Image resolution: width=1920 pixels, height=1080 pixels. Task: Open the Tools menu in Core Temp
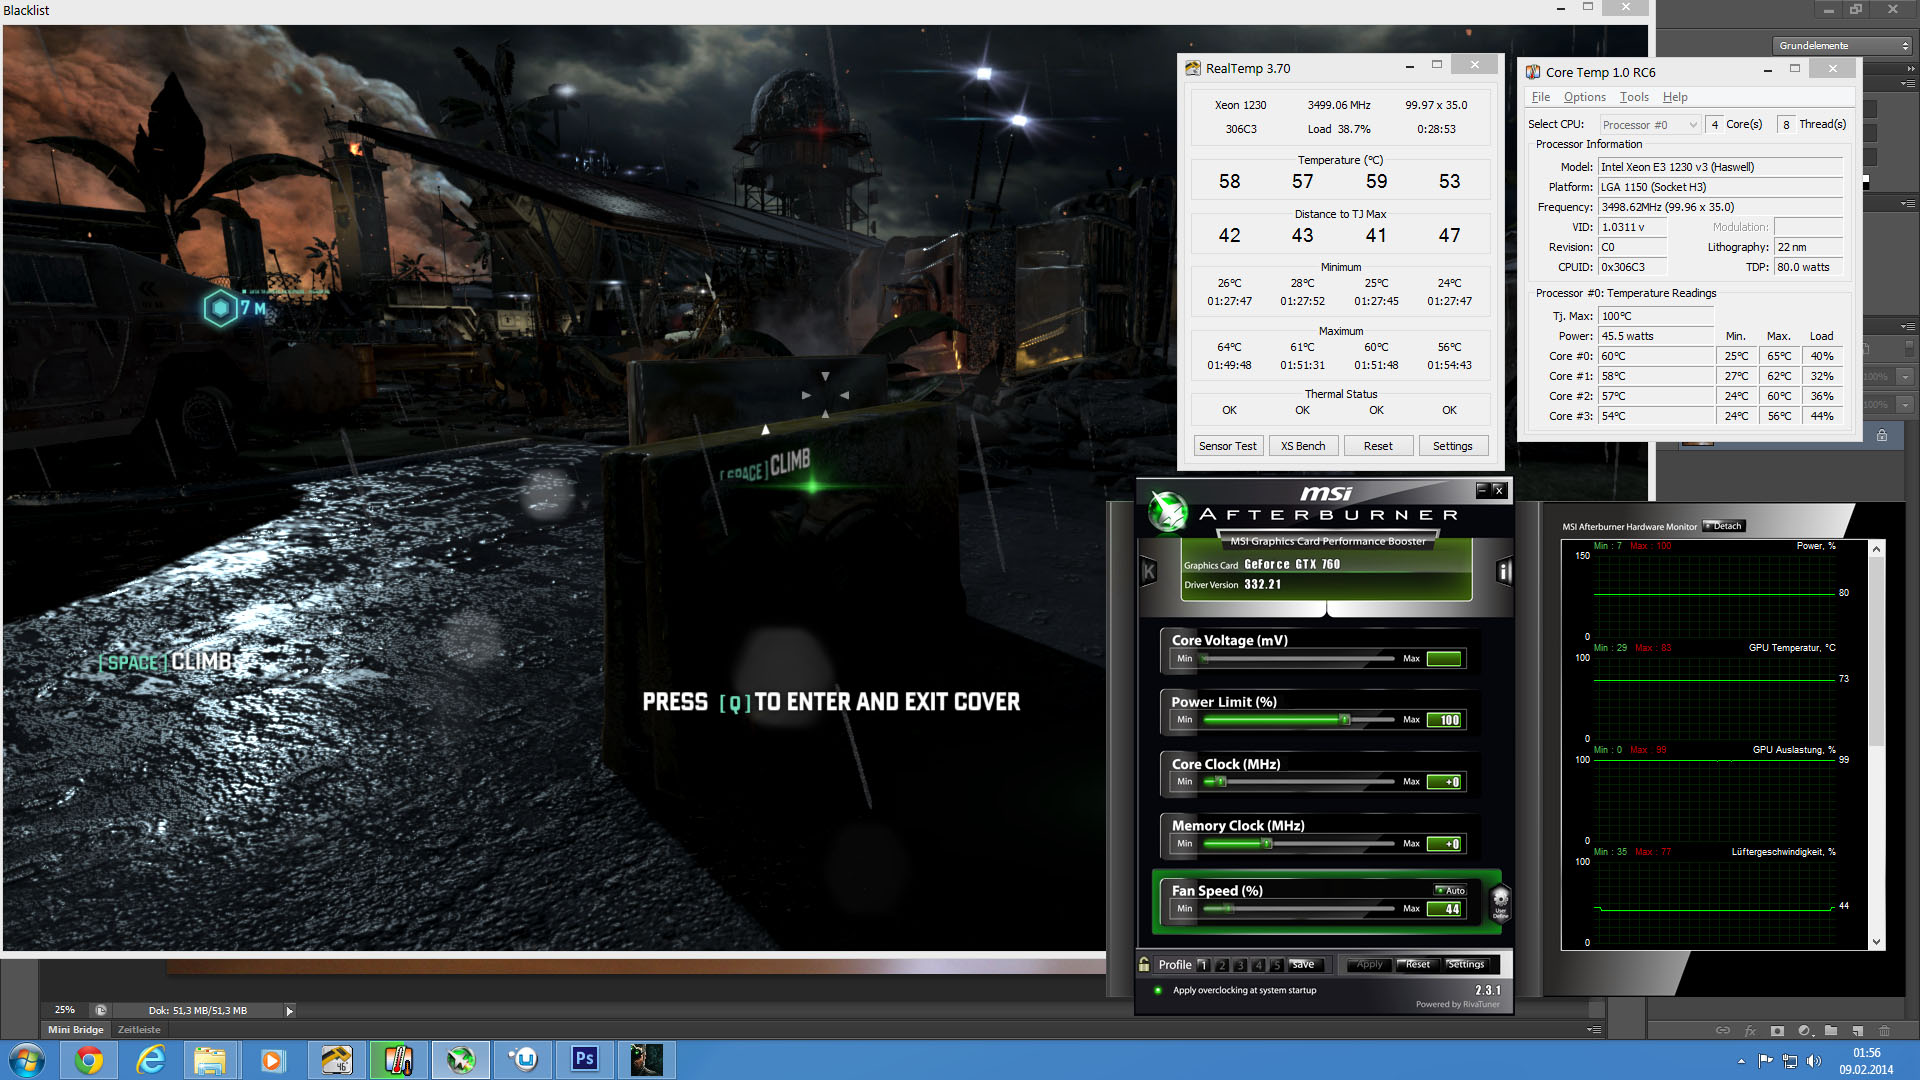pyautogui.click(x=1634, y=97)
